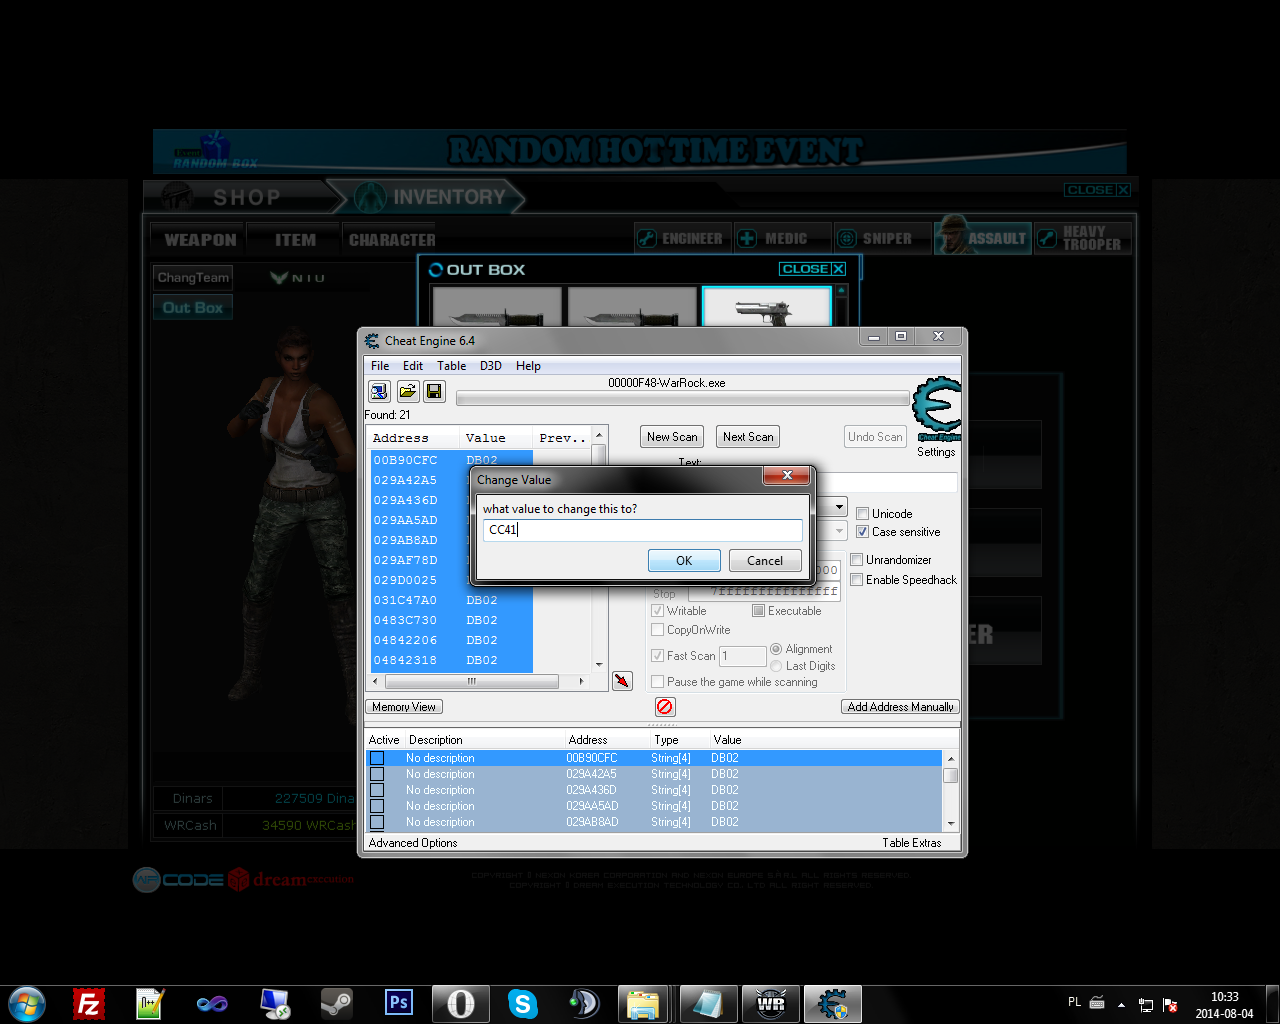Viewport: 1280px width, 1024px height.
Task: Click the Out Box button in WarRock inventory
Action: [193, 308]
